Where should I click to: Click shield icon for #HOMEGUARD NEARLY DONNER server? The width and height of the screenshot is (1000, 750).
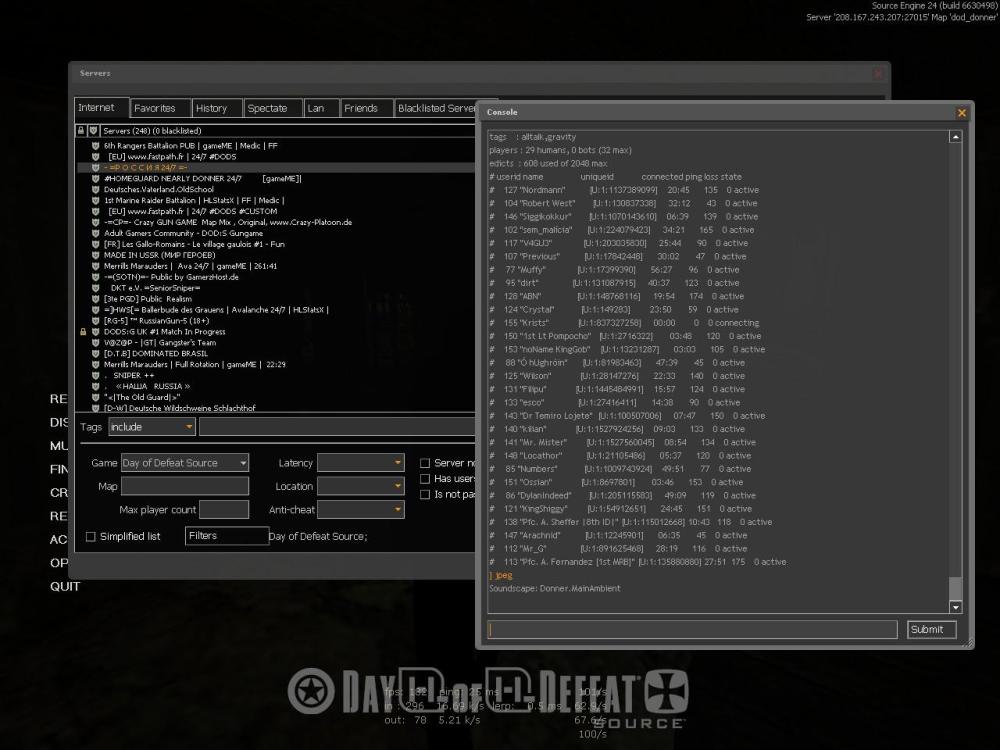(x=95, y=179)
